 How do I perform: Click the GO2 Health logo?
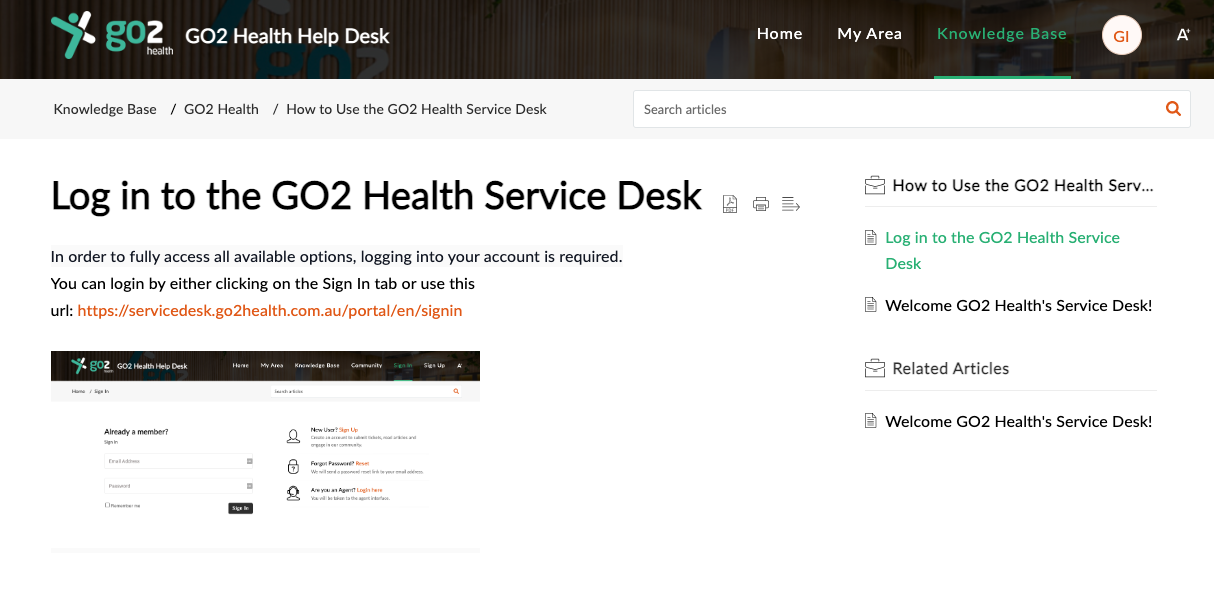click(x=111, y=36)
